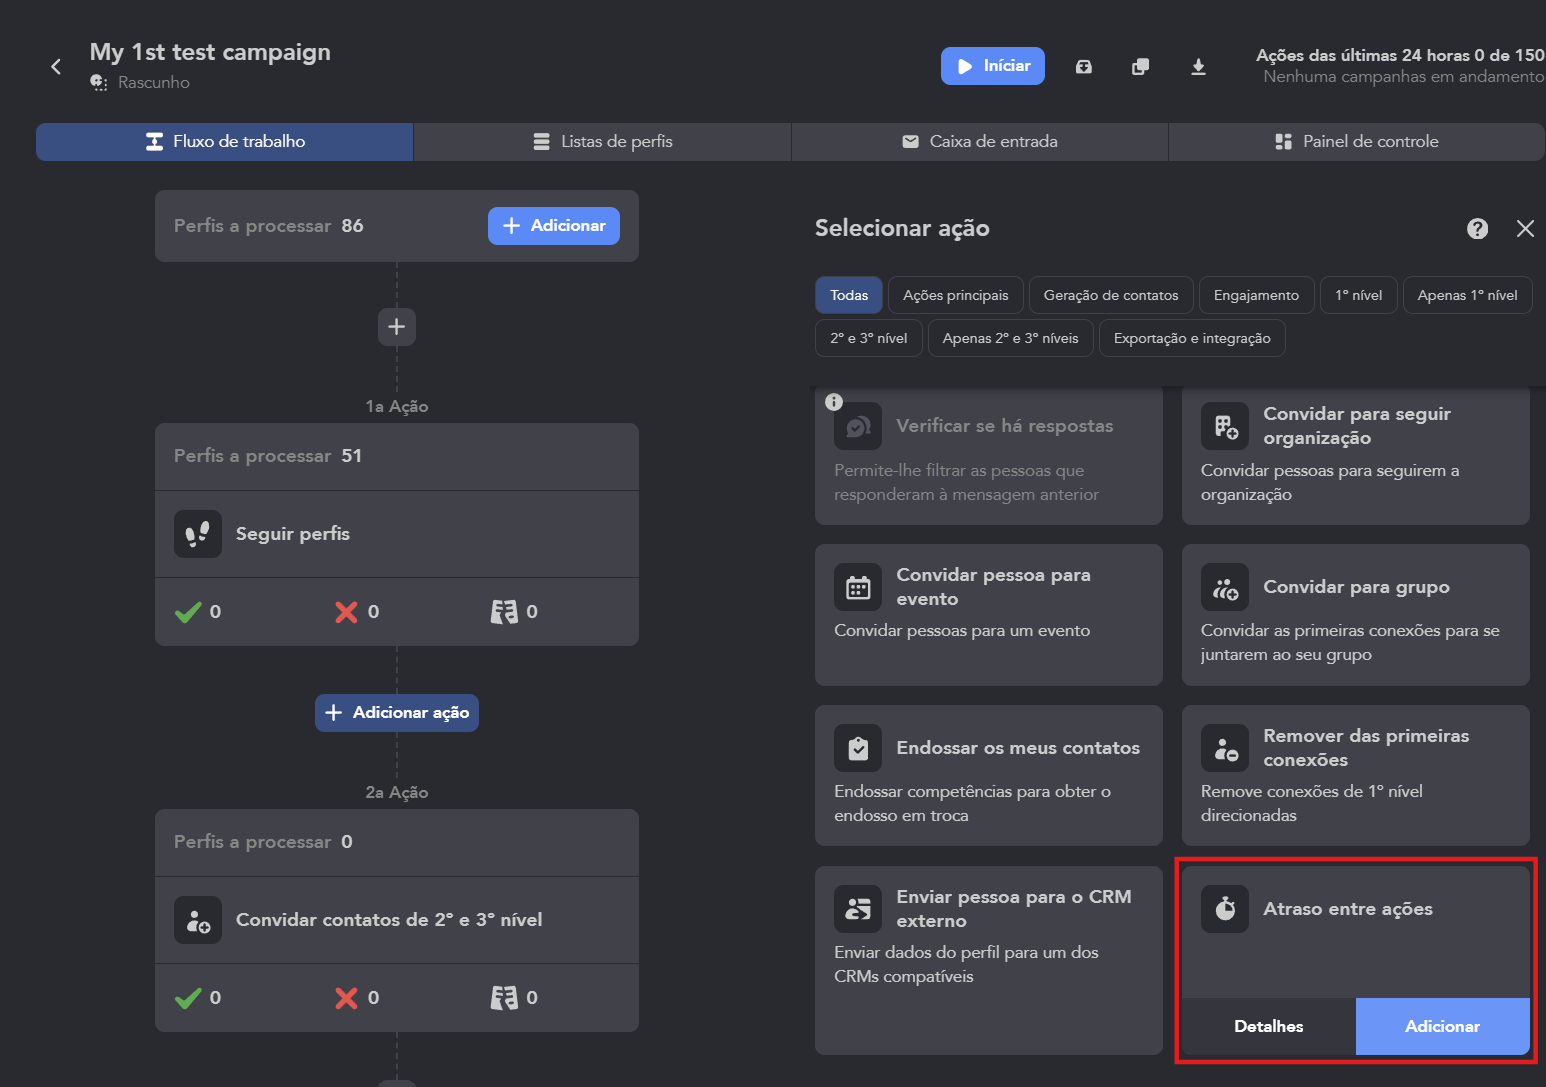Click the Endossar os meus contatos clipboard icon
Image resolution: width=1546 pixels, height=1087 pixels.
tap(858, 748)
